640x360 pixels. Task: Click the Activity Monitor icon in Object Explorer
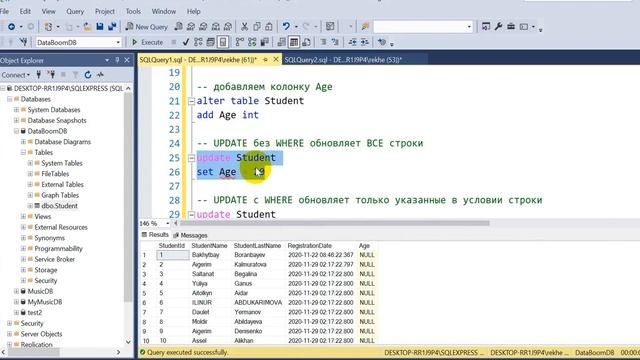click(100, 75)
